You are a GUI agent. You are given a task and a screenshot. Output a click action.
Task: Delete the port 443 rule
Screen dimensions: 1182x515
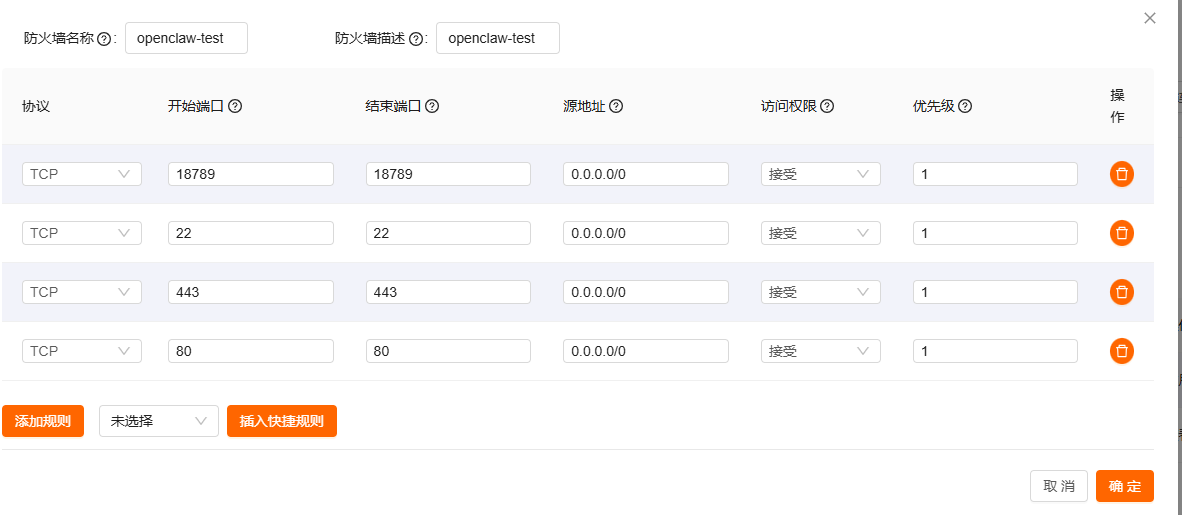tap(1122, 292)
